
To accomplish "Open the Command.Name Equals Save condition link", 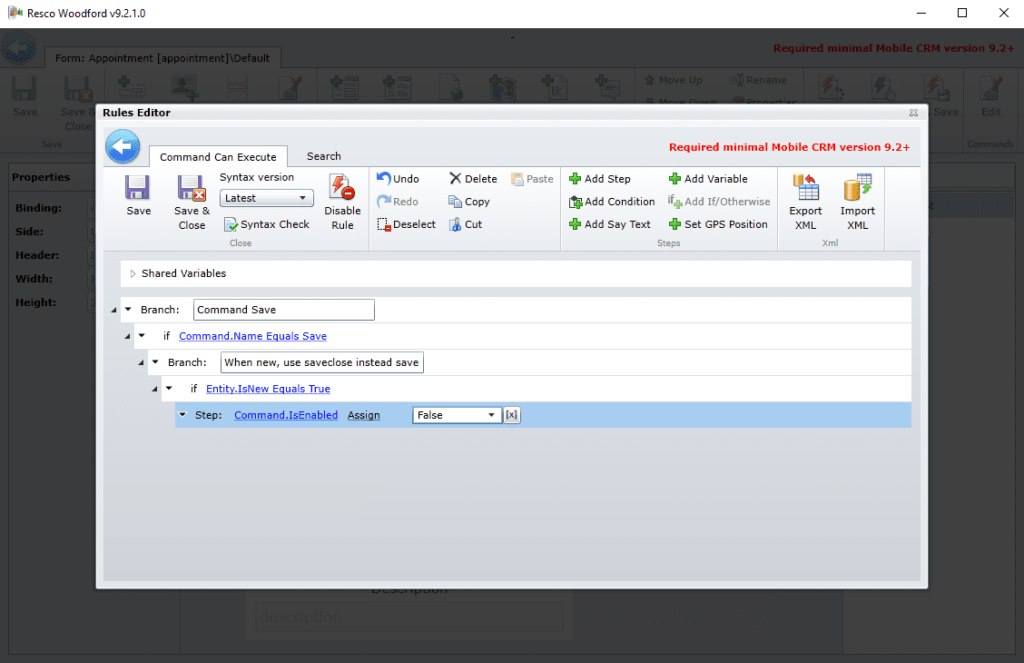I will 252,336.
